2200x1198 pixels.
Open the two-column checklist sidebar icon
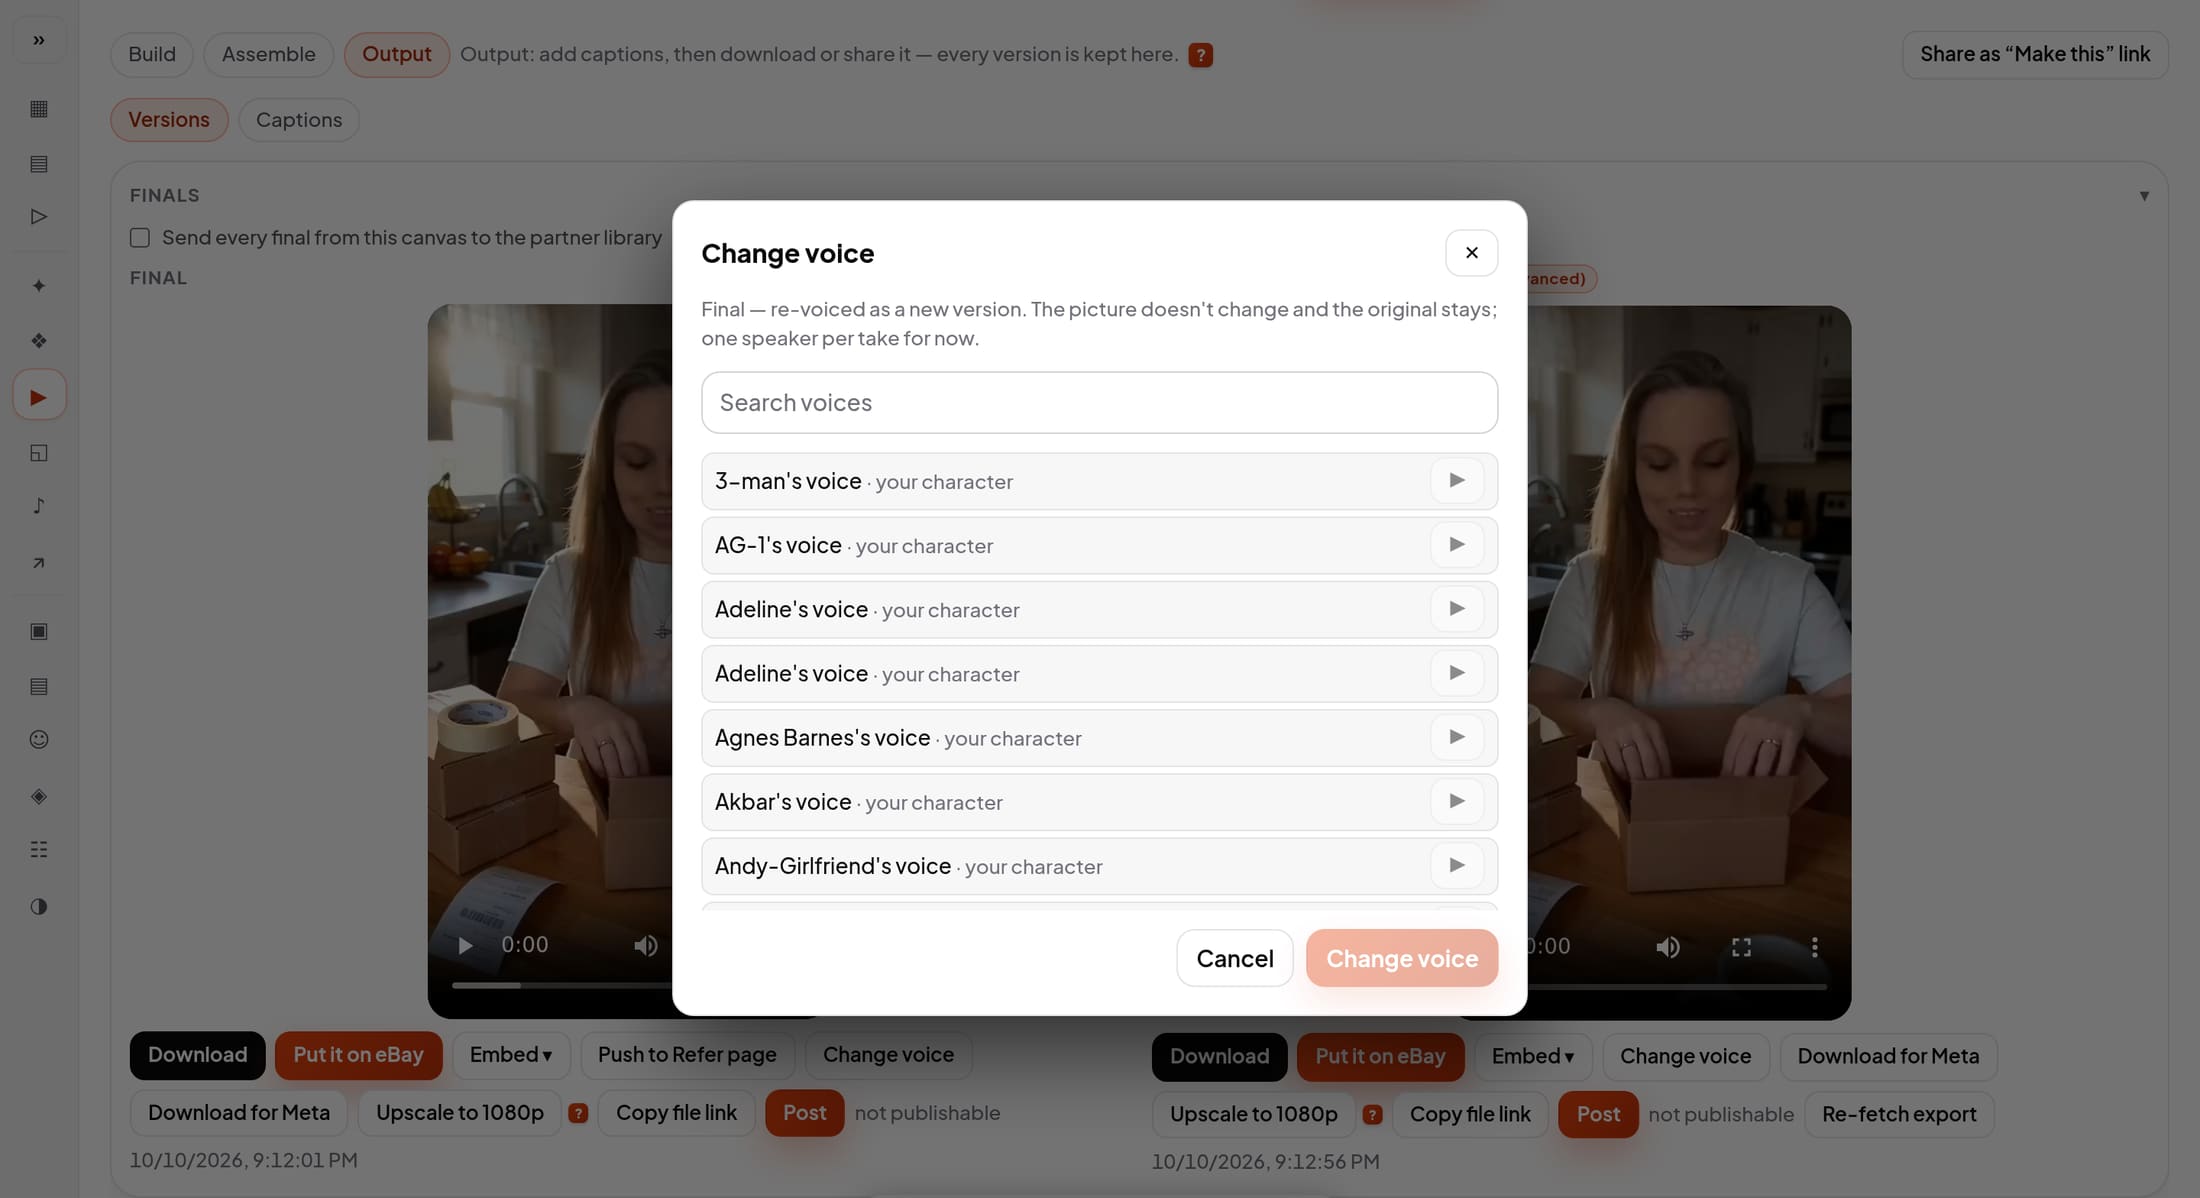39,849
